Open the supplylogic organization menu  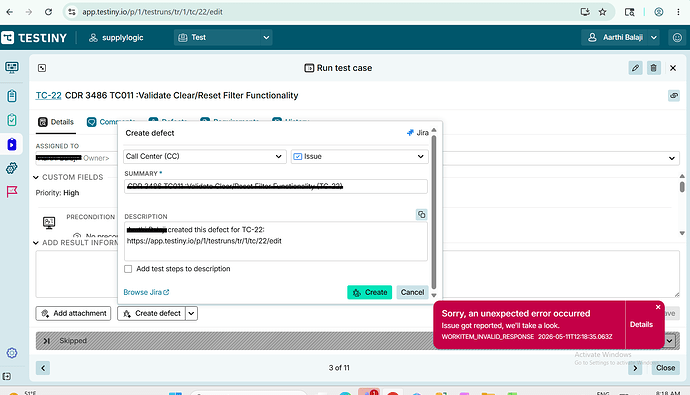pos(116,38)
